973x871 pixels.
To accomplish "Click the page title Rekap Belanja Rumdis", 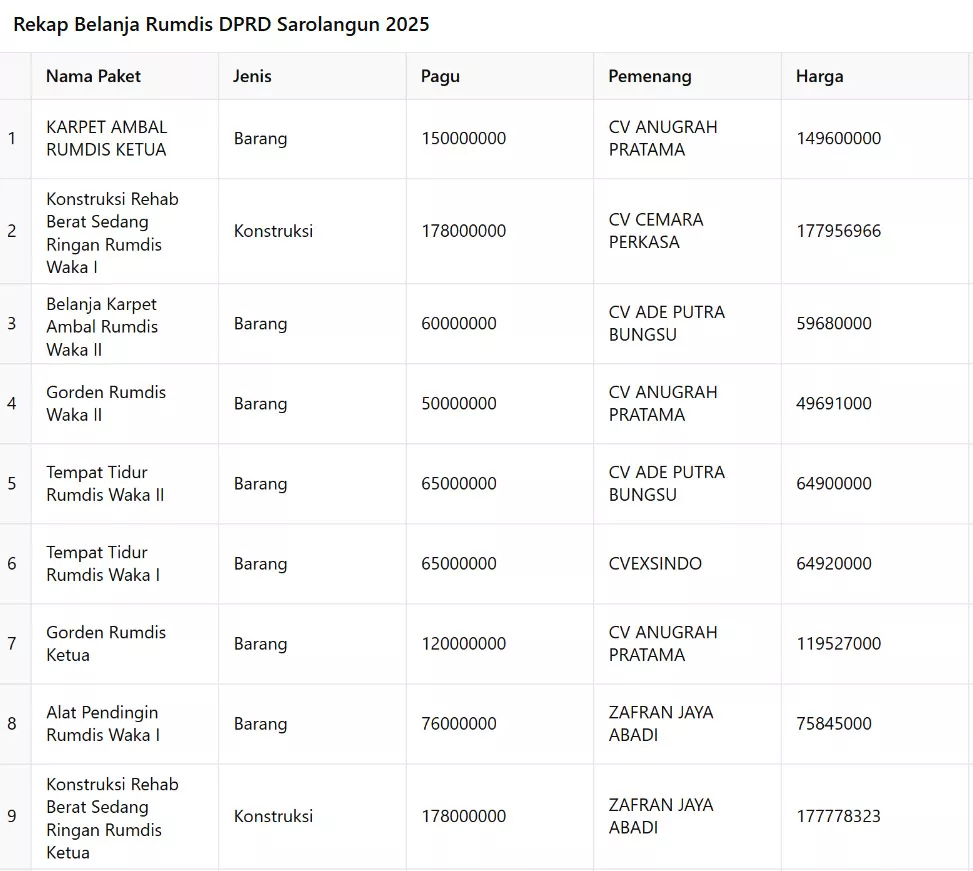I will (221, 25).
